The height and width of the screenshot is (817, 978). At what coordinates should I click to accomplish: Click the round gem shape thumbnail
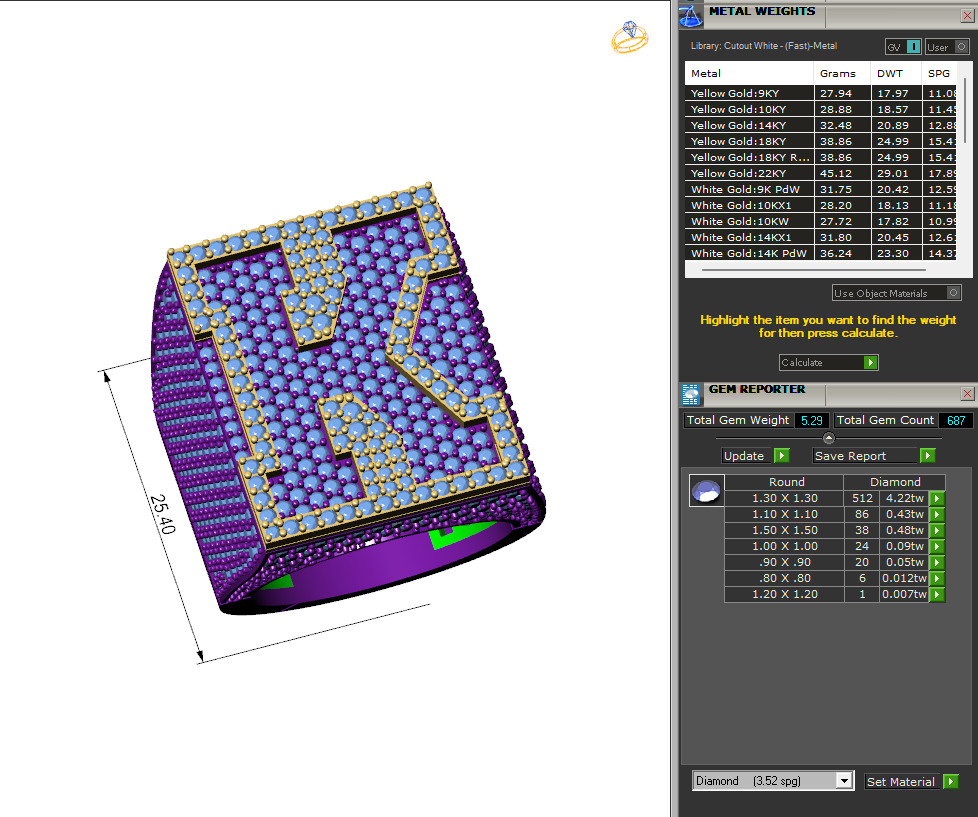(707, 491)
